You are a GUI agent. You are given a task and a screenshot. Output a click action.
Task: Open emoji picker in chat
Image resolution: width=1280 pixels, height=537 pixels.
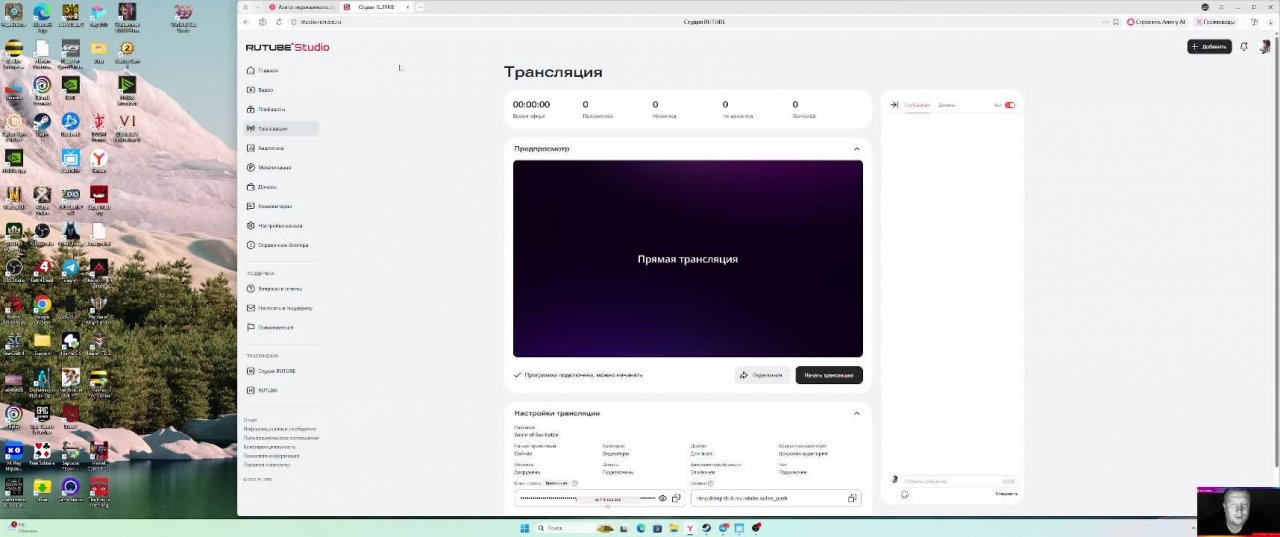905,494
